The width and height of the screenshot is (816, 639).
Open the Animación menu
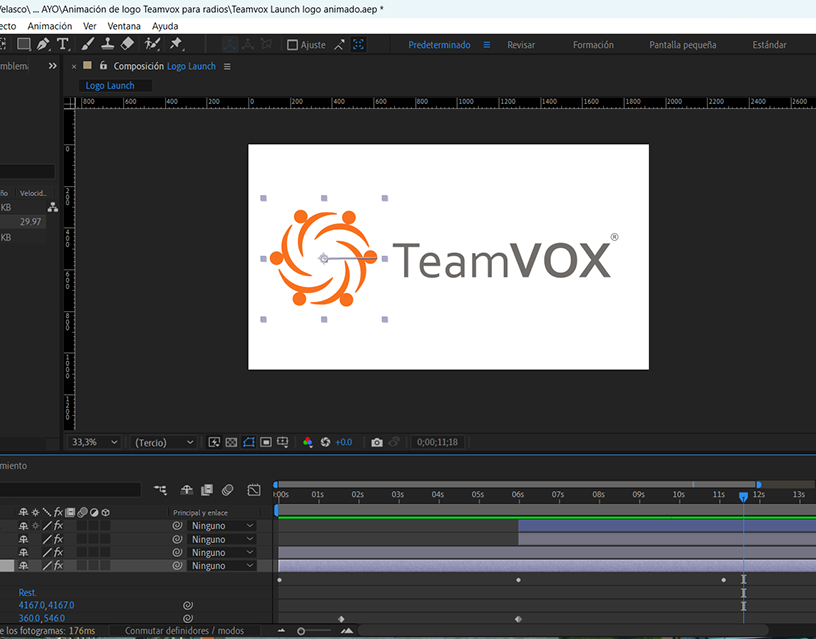click(x=50, y=26)
